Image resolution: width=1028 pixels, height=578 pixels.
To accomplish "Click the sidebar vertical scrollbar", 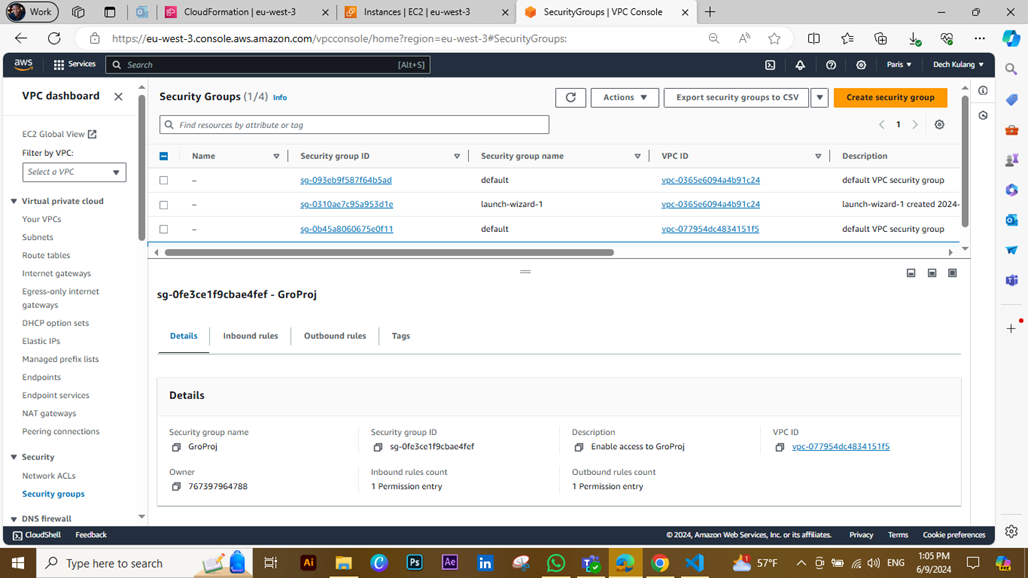I will 142,168.
